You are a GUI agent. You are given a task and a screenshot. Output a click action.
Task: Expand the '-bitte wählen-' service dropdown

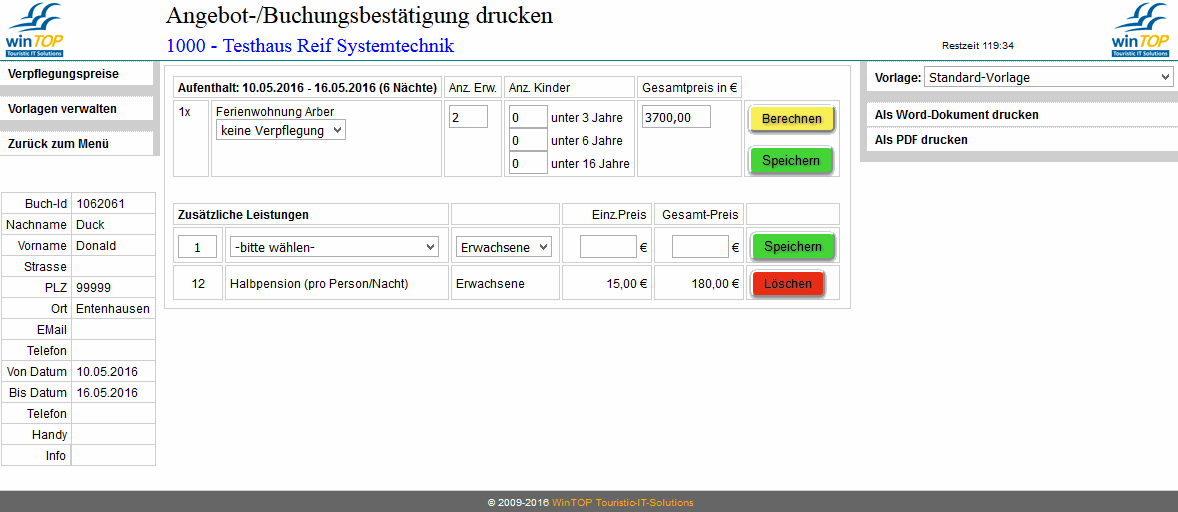(334, 247)
